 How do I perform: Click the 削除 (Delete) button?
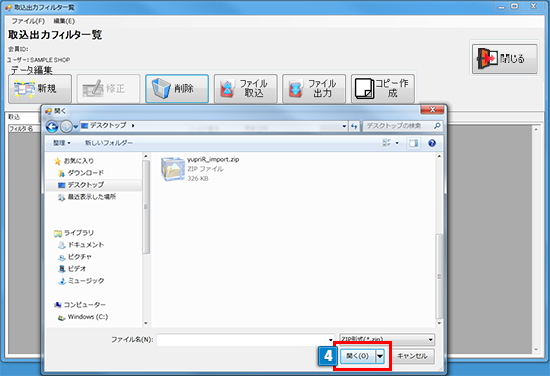tap(177, 88)
